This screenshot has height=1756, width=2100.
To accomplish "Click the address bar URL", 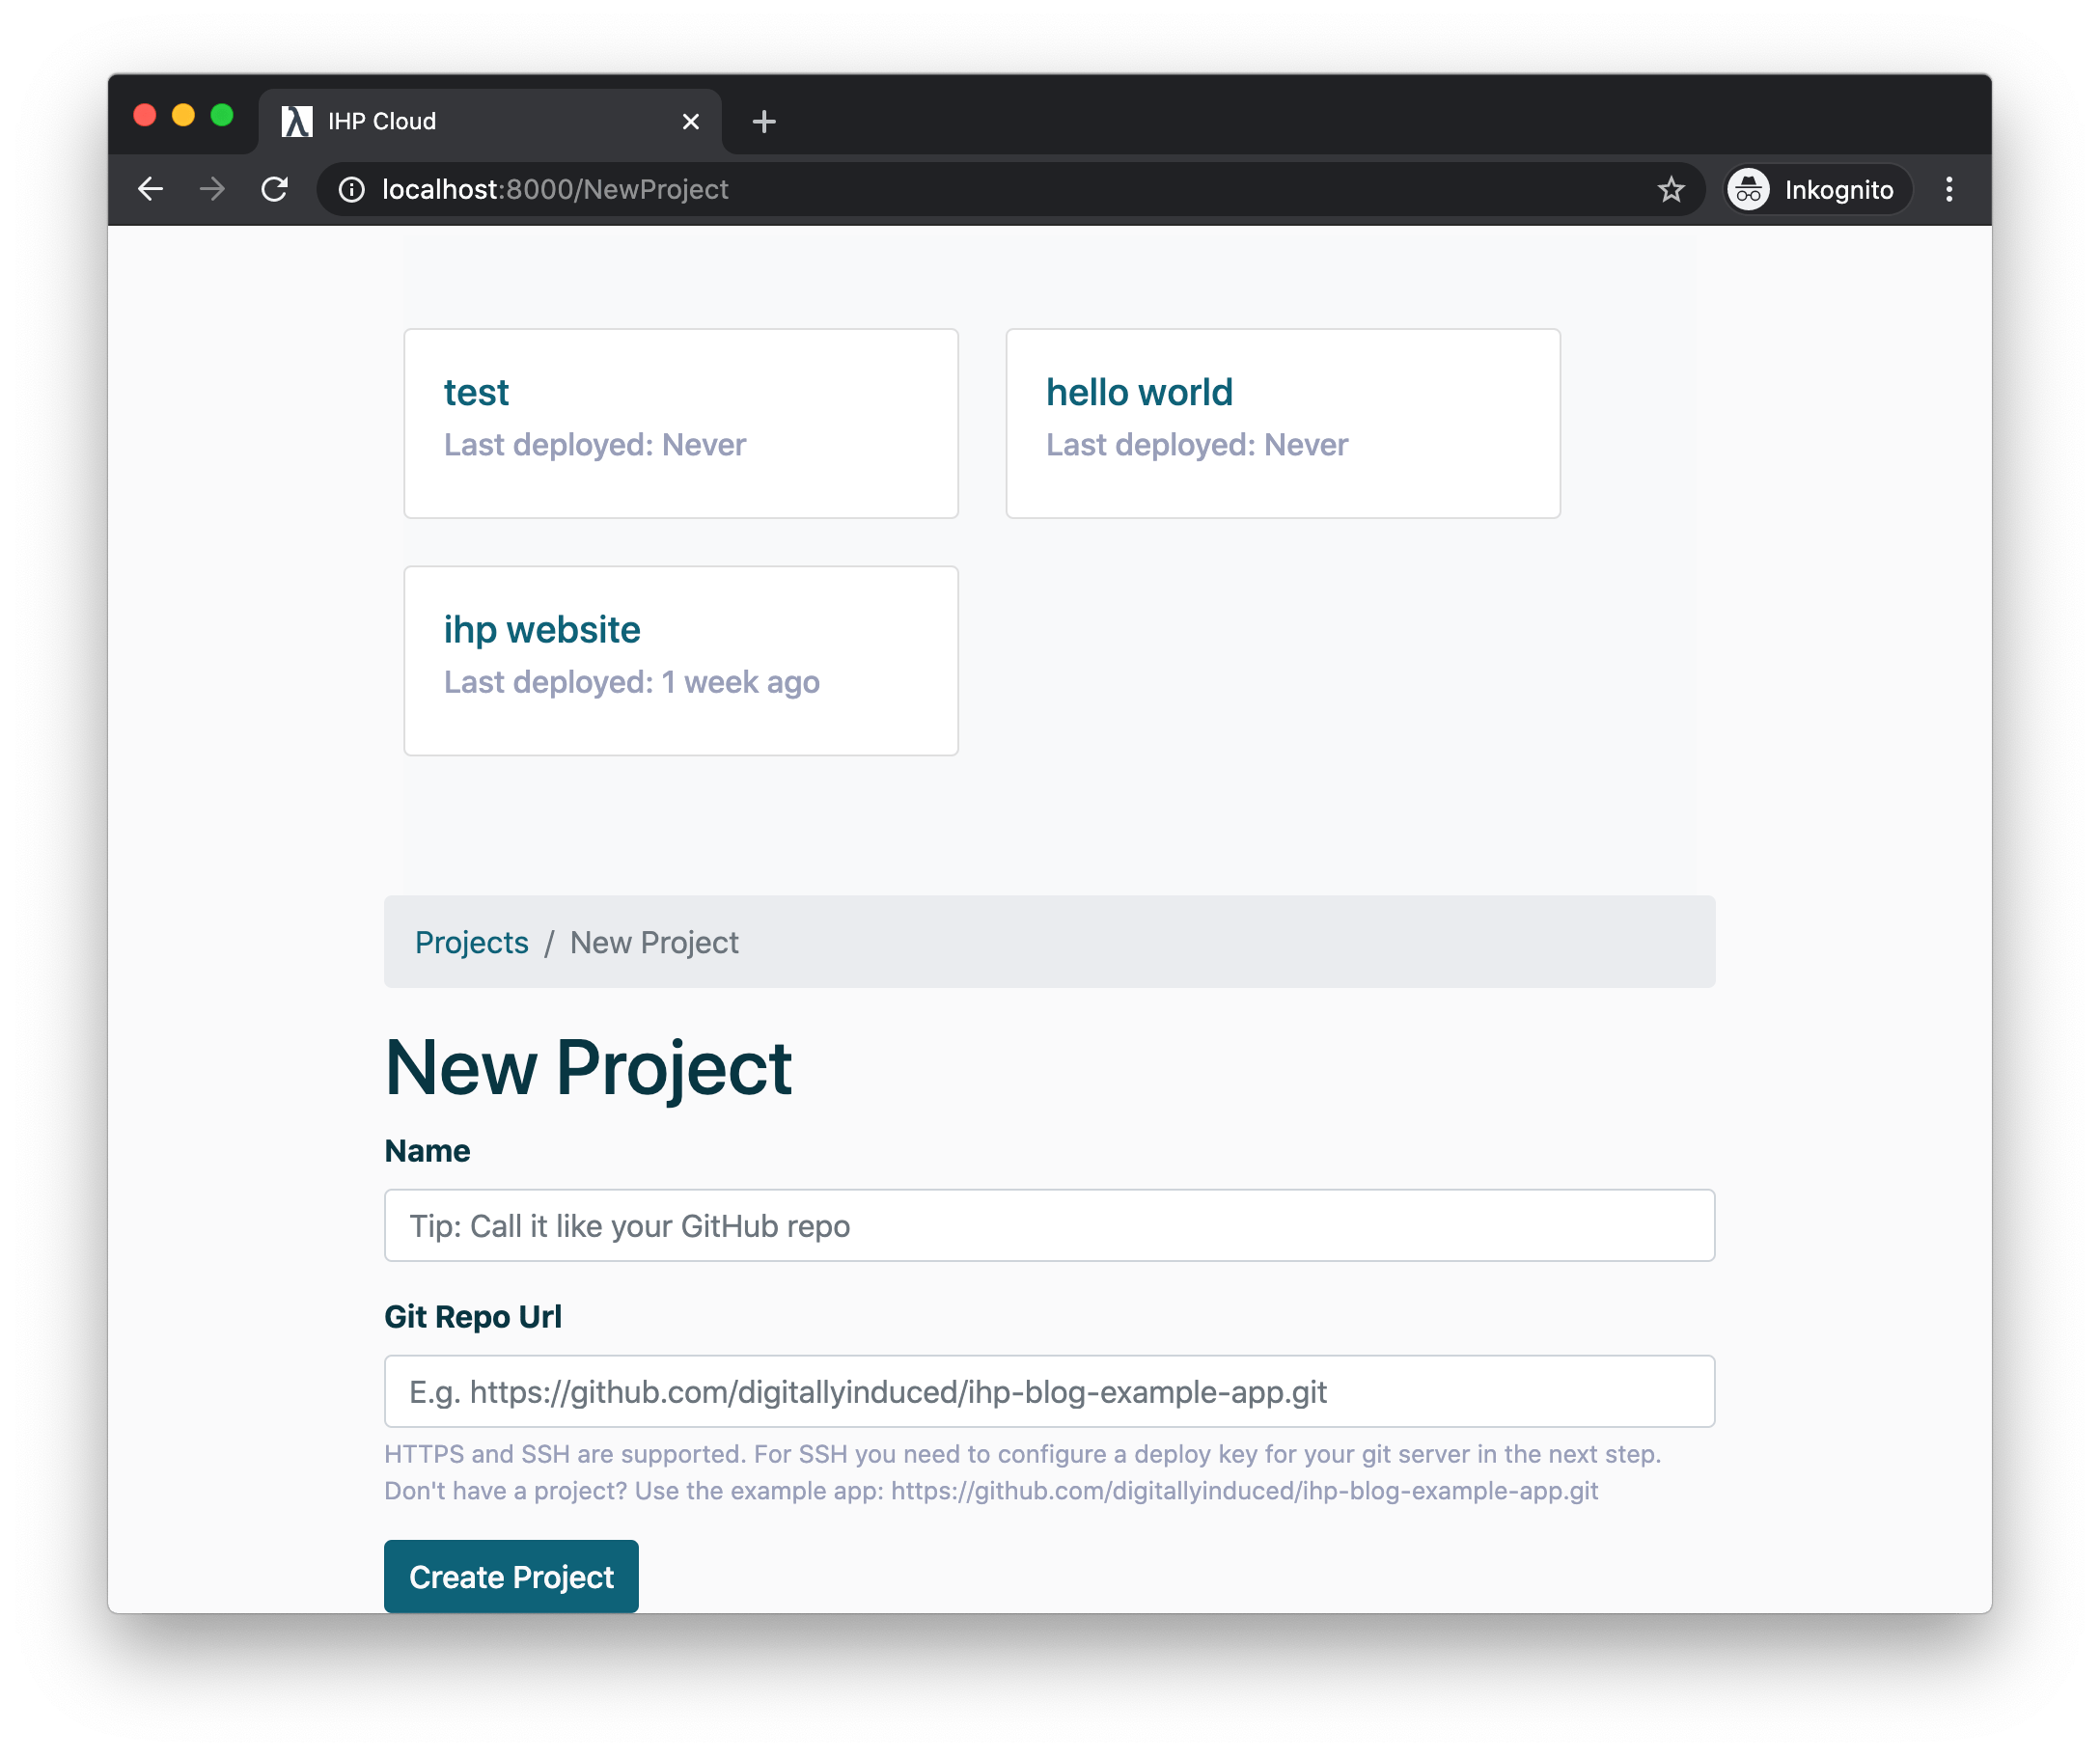I will point(556,189).
